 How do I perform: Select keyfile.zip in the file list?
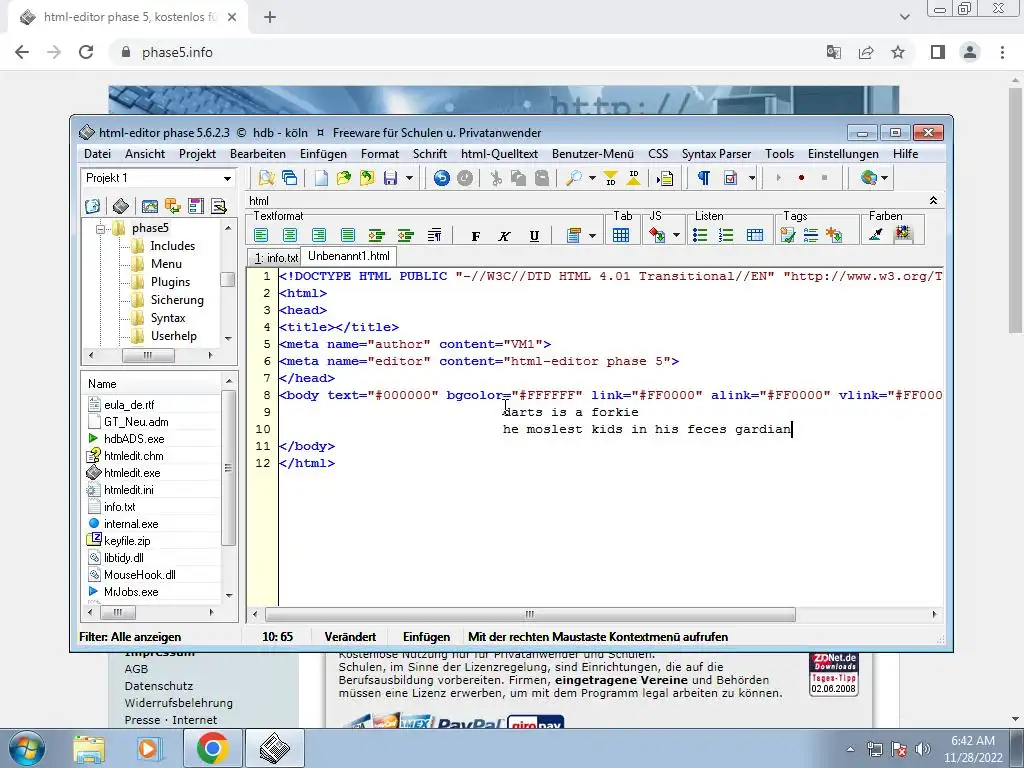pyautogui.click(x=127, y=541)
